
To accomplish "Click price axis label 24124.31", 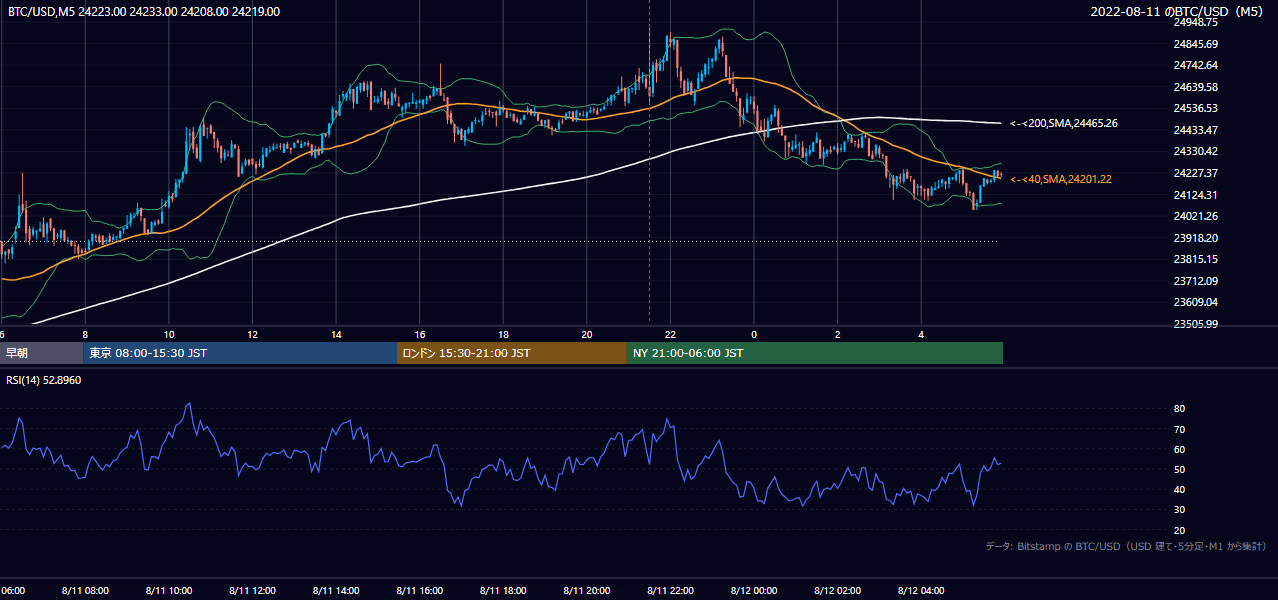I will tap(1196, 194).
